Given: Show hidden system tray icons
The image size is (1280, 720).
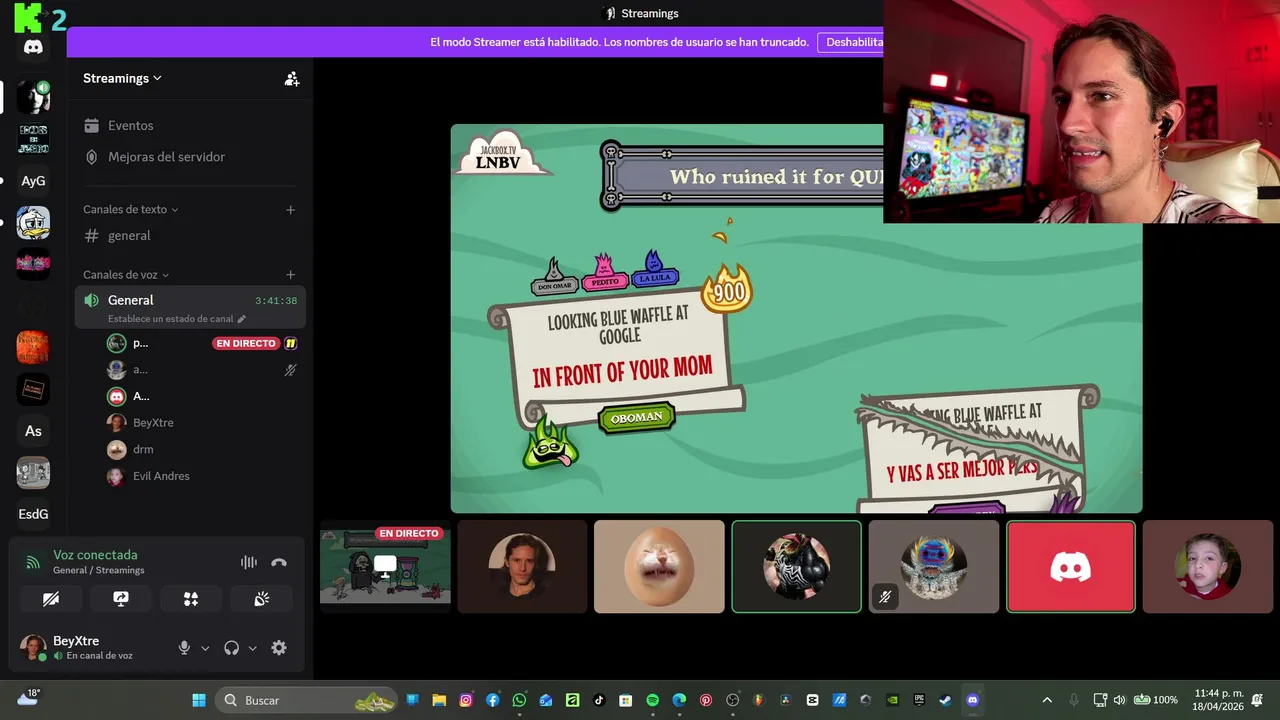Looking at the screenshot, I should [x=1047, y=700].
